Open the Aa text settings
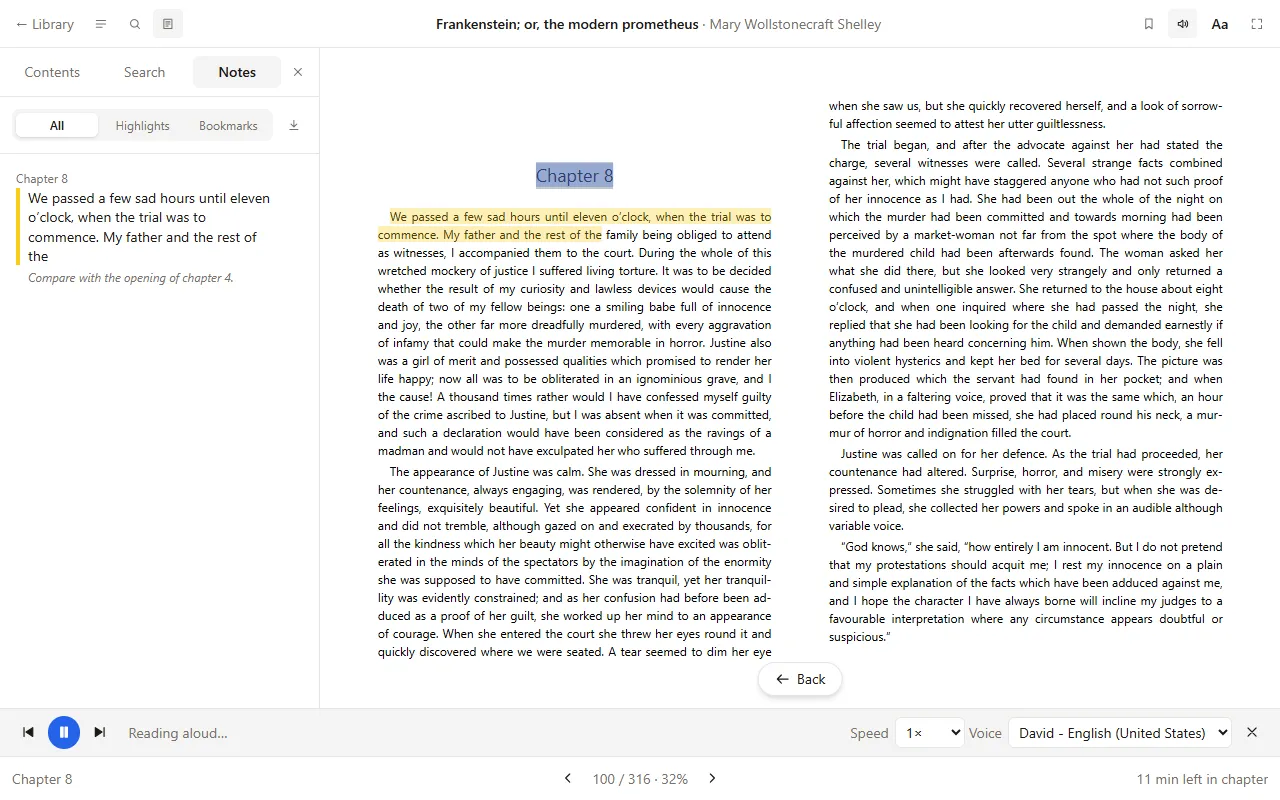This screenshot has width=1280, height=800. (x=1220, y=24)
